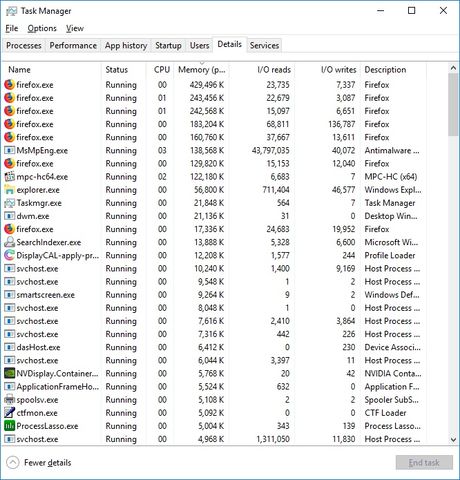Sort by the Description column header
The image size is (460, 480).
coord(393,70)
